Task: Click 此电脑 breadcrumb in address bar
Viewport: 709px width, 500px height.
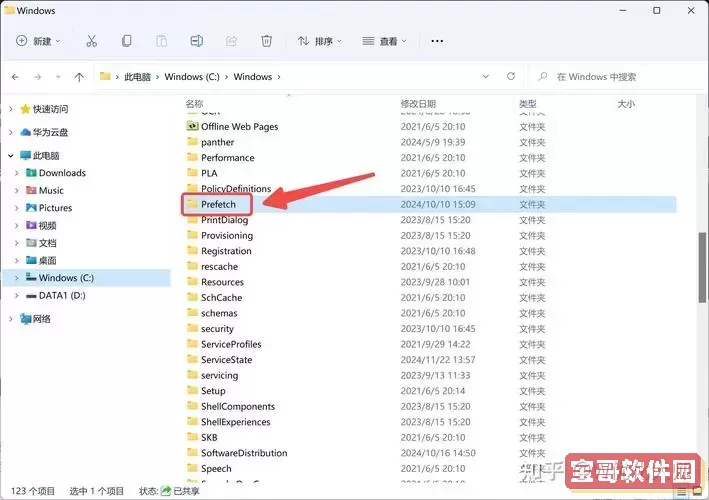Action: tap(138, 76)
